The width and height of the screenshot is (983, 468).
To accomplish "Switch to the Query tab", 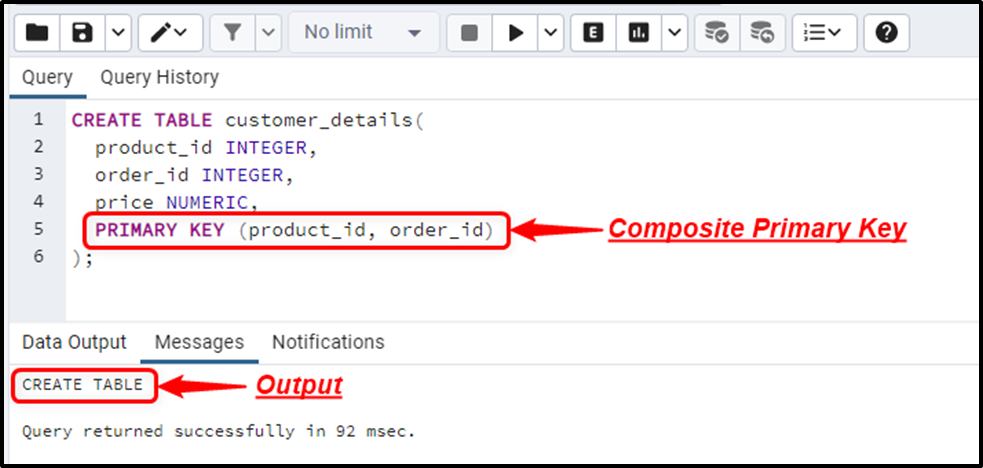I will coord(47,78).
